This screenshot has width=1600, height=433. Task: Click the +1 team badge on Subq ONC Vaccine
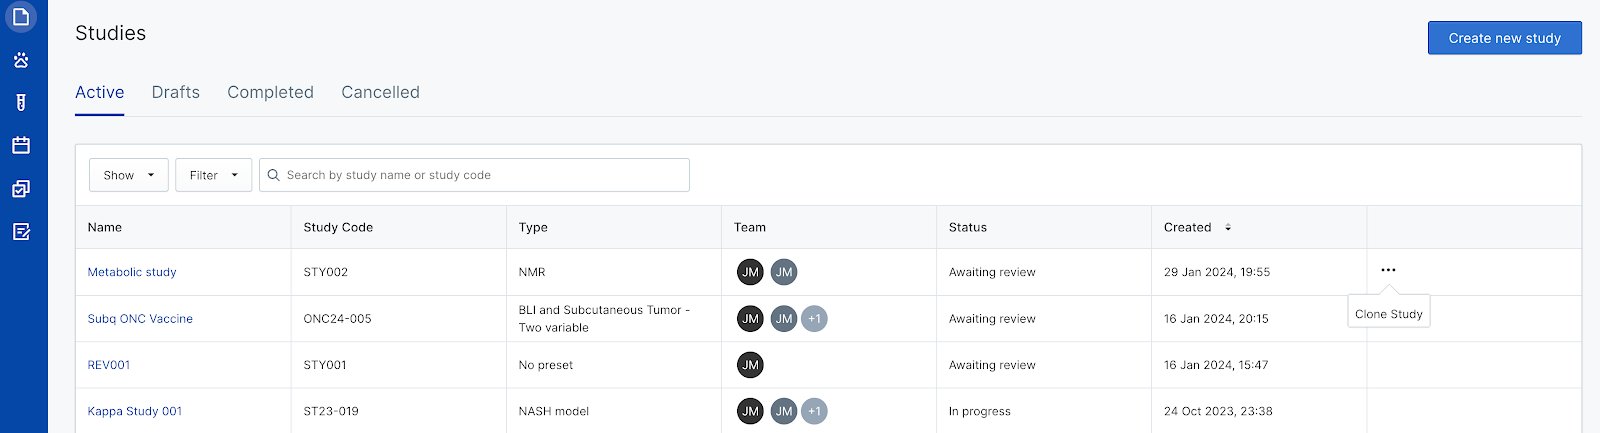814,319
